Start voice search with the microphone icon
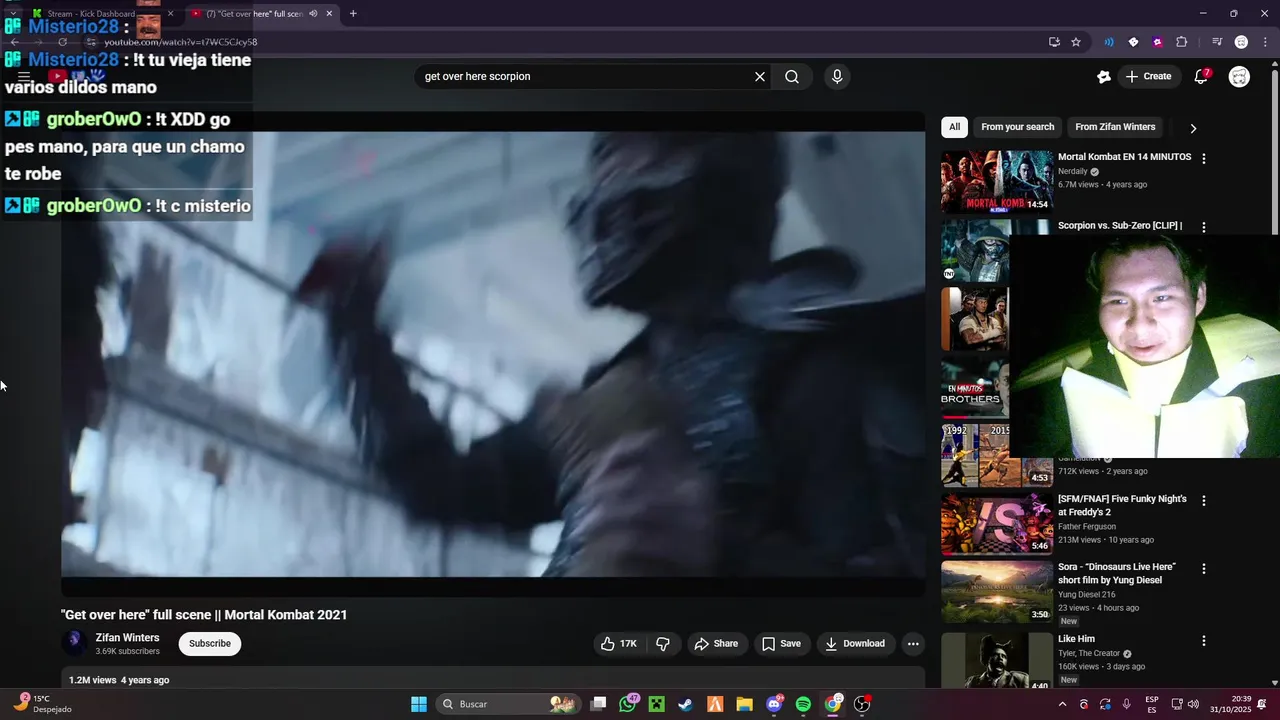The width and height of the screenshot is (1280, 720). click(x=837, y=77)
